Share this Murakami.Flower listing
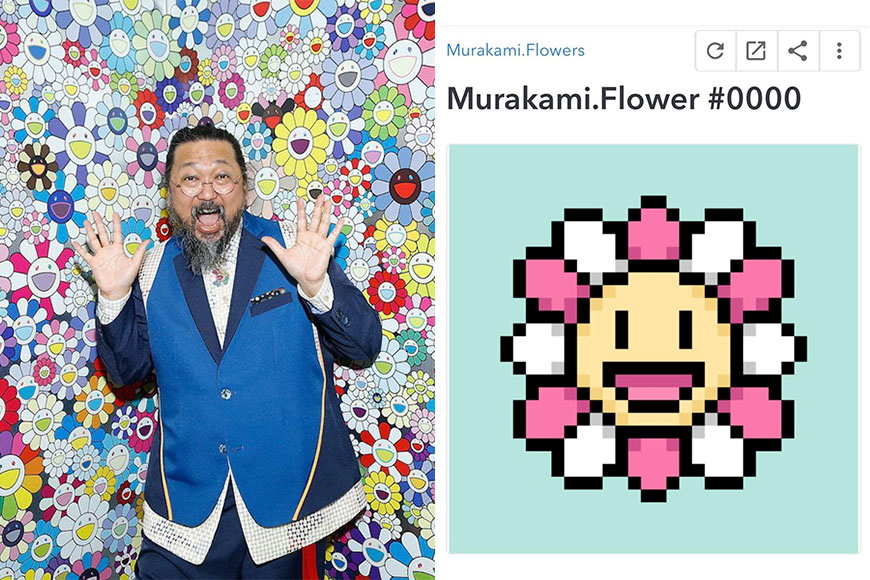Image resolution: width=870 pixels, height=580 pixels. pyautogui.click(x=798, y=51)
